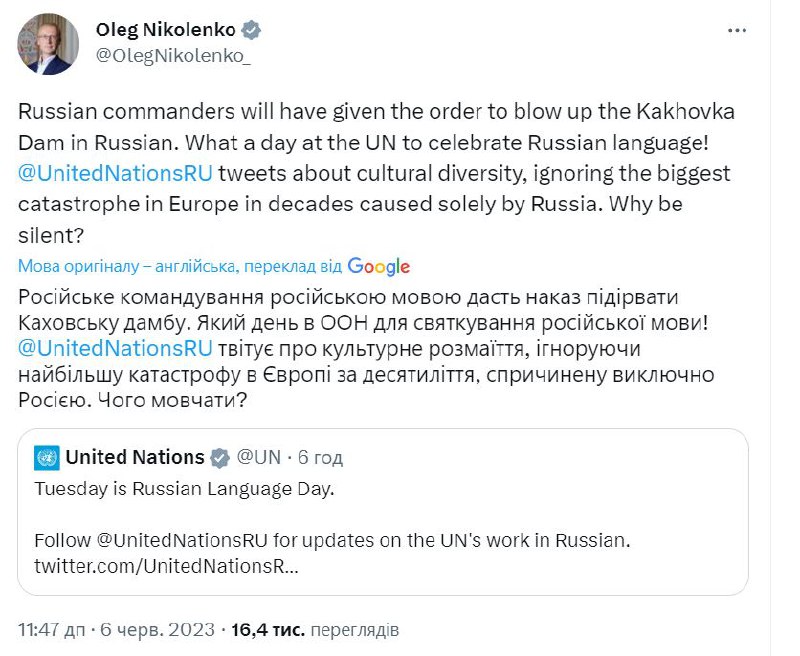
Task: Open the twitter.com/UnitedNationsR… link
Action: pyautogui.click(x=166, y=567)
